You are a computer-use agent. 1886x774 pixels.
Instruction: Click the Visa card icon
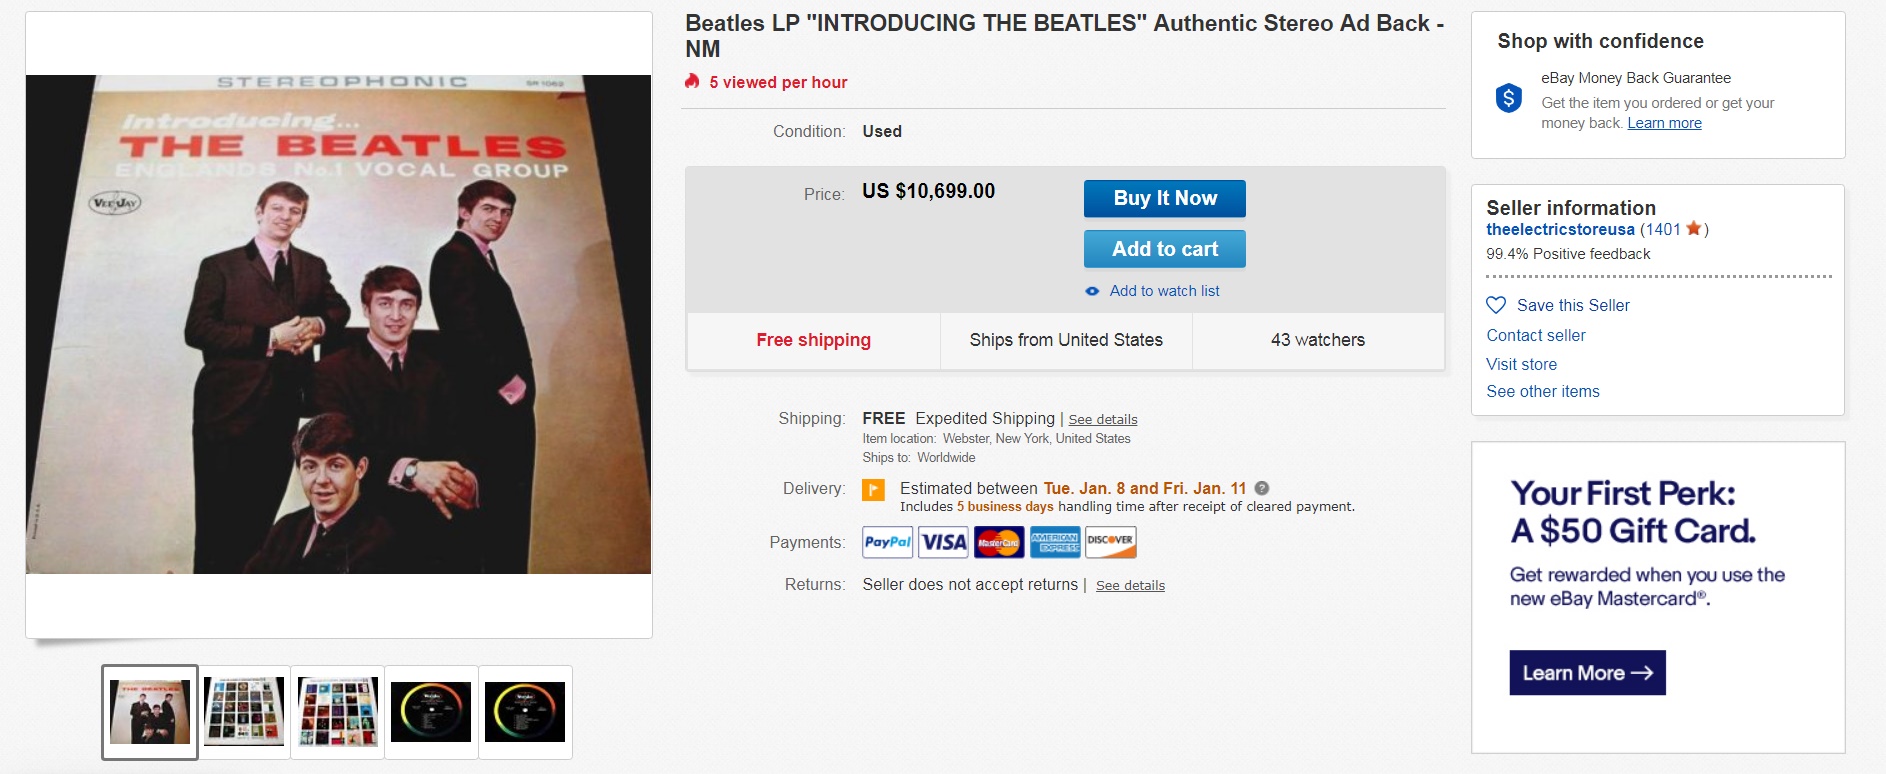click(x=943, y=542)
